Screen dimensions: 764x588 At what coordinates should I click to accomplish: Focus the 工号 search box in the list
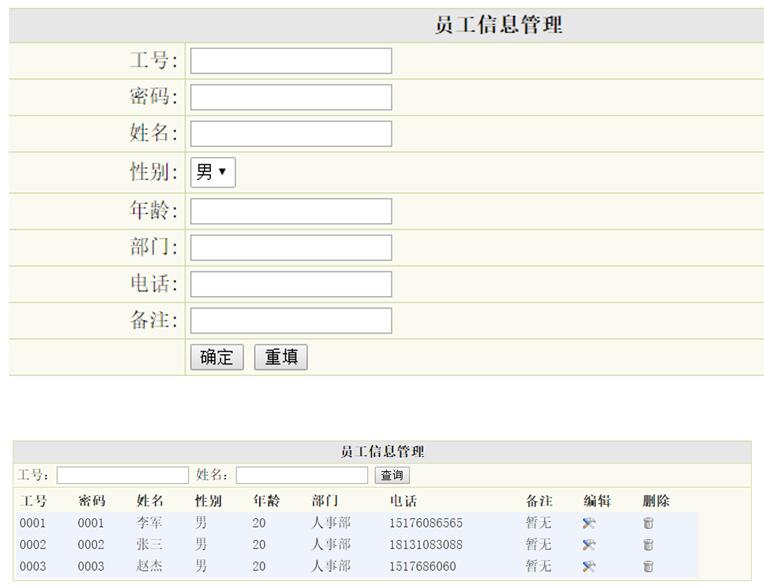coord(122,475)
